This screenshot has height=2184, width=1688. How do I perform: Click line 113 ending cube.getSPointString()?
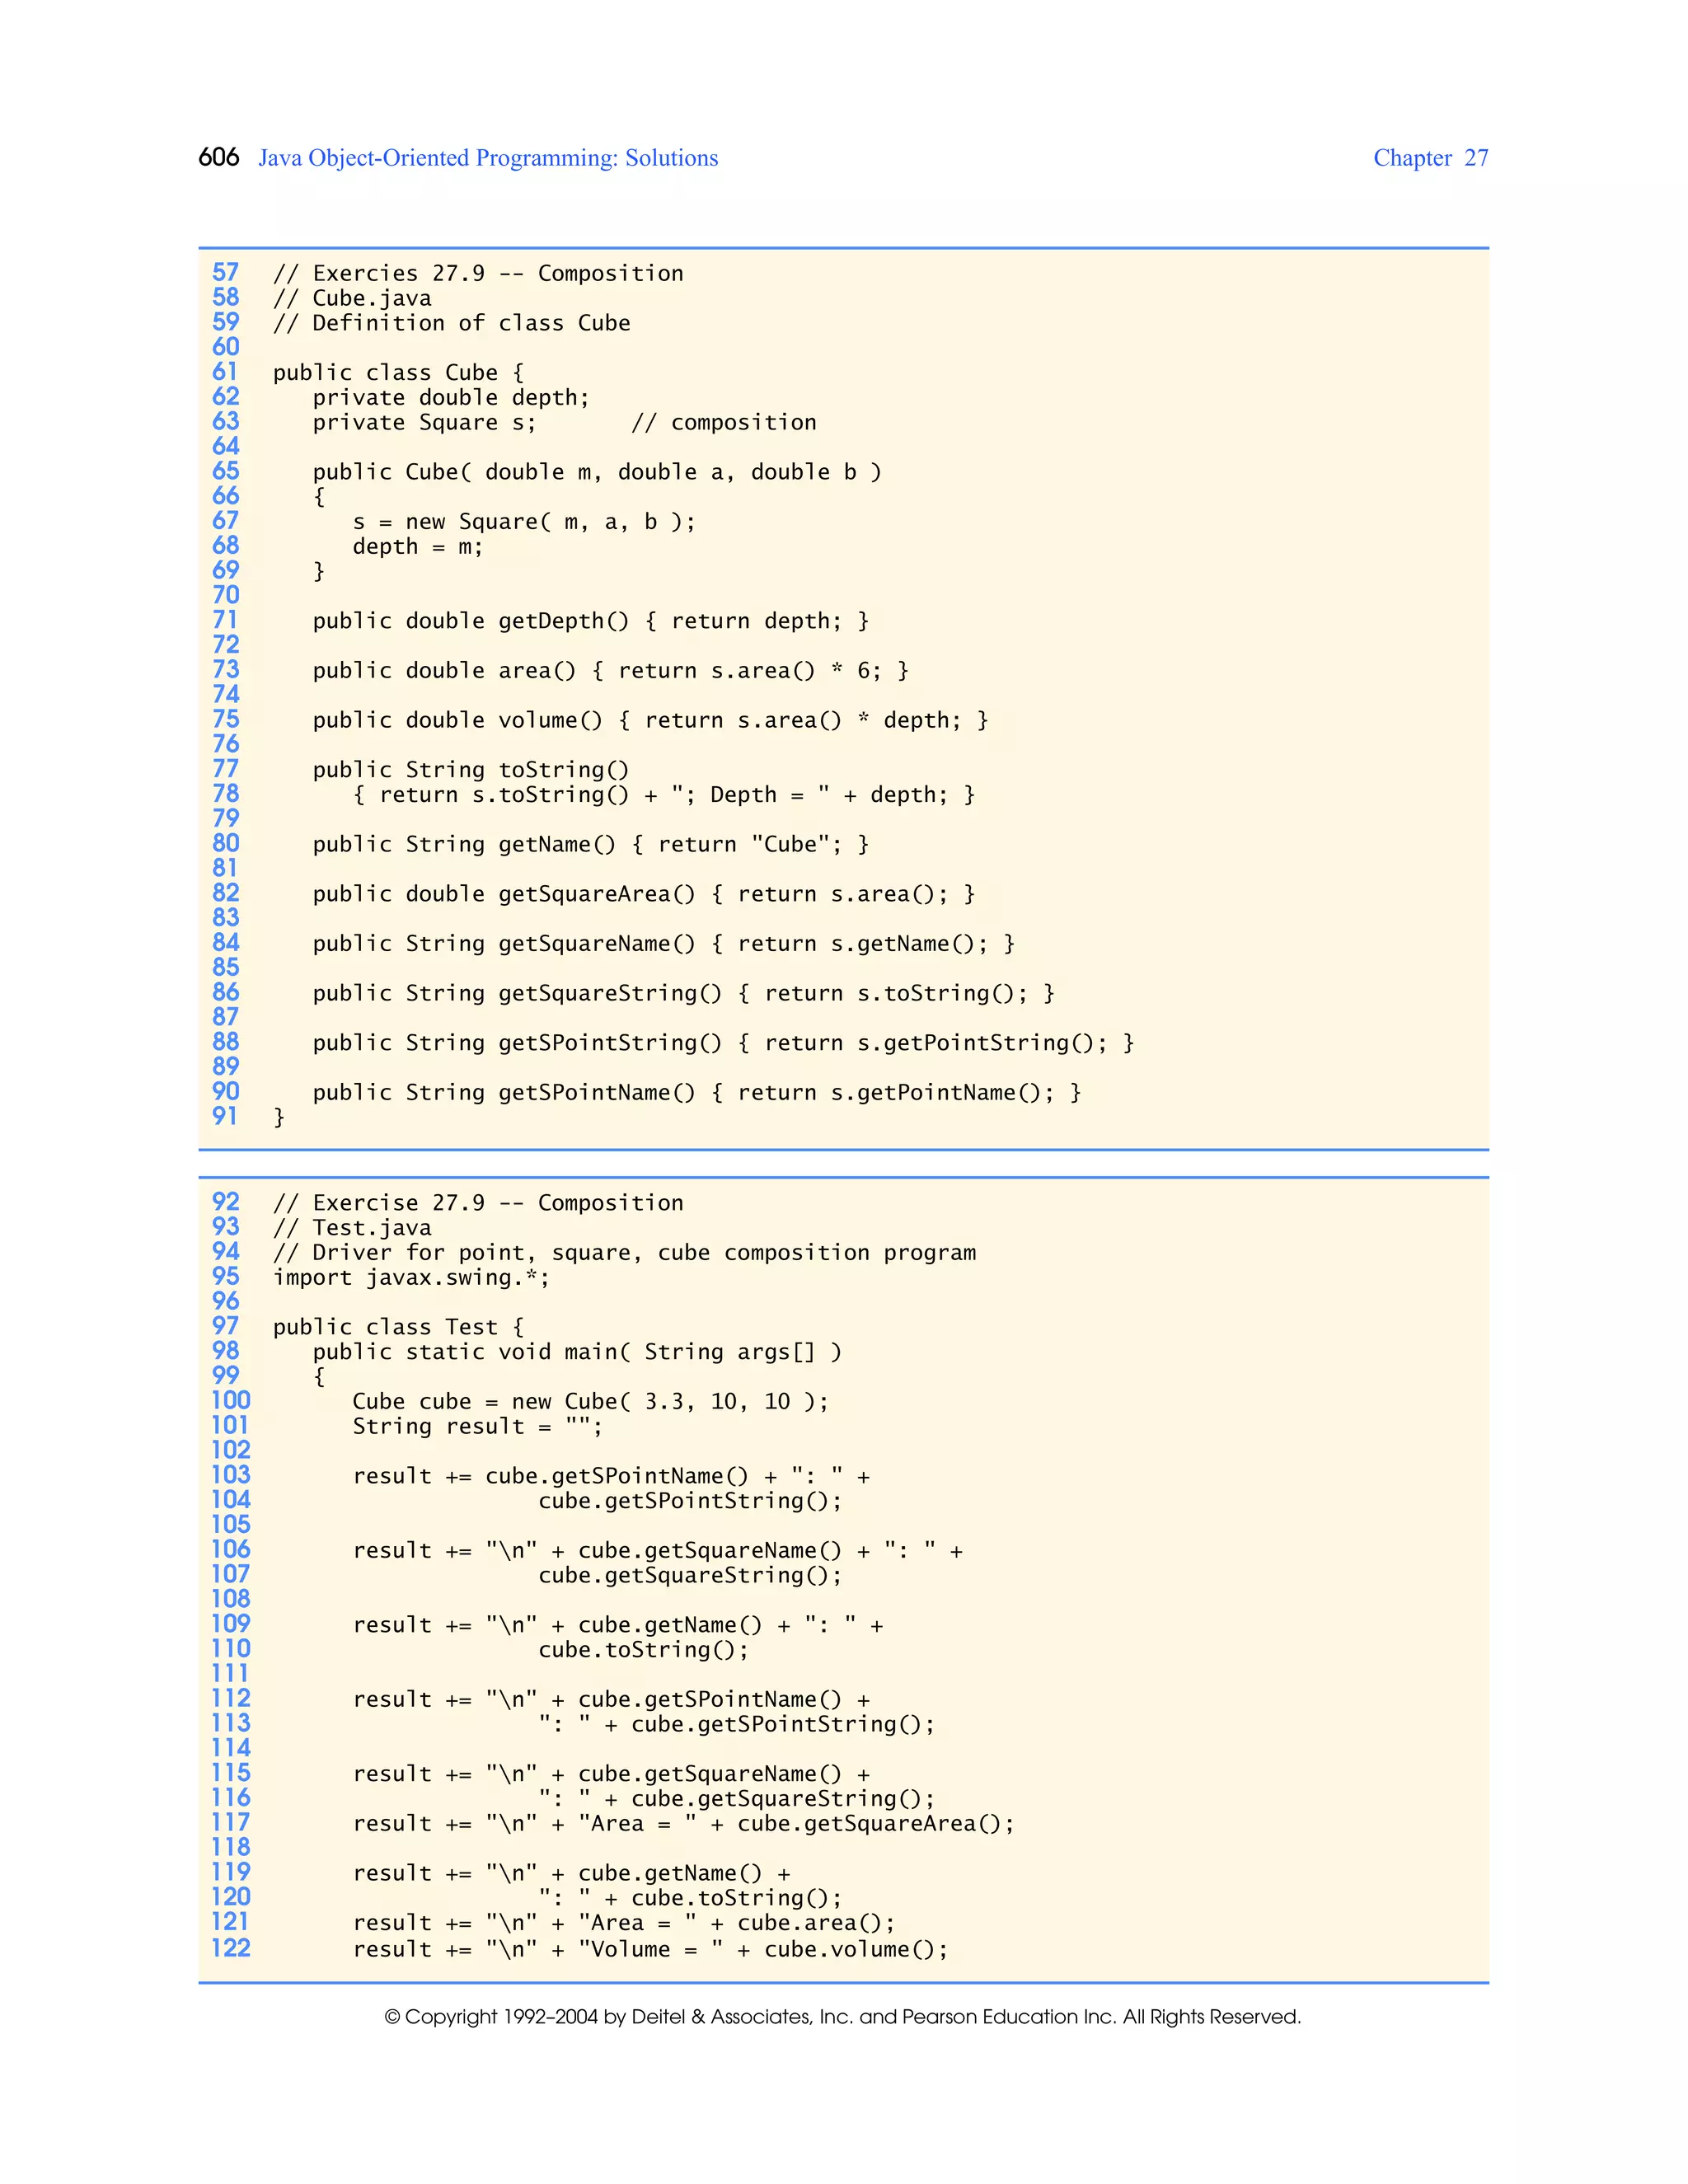tap(737, 1725)
